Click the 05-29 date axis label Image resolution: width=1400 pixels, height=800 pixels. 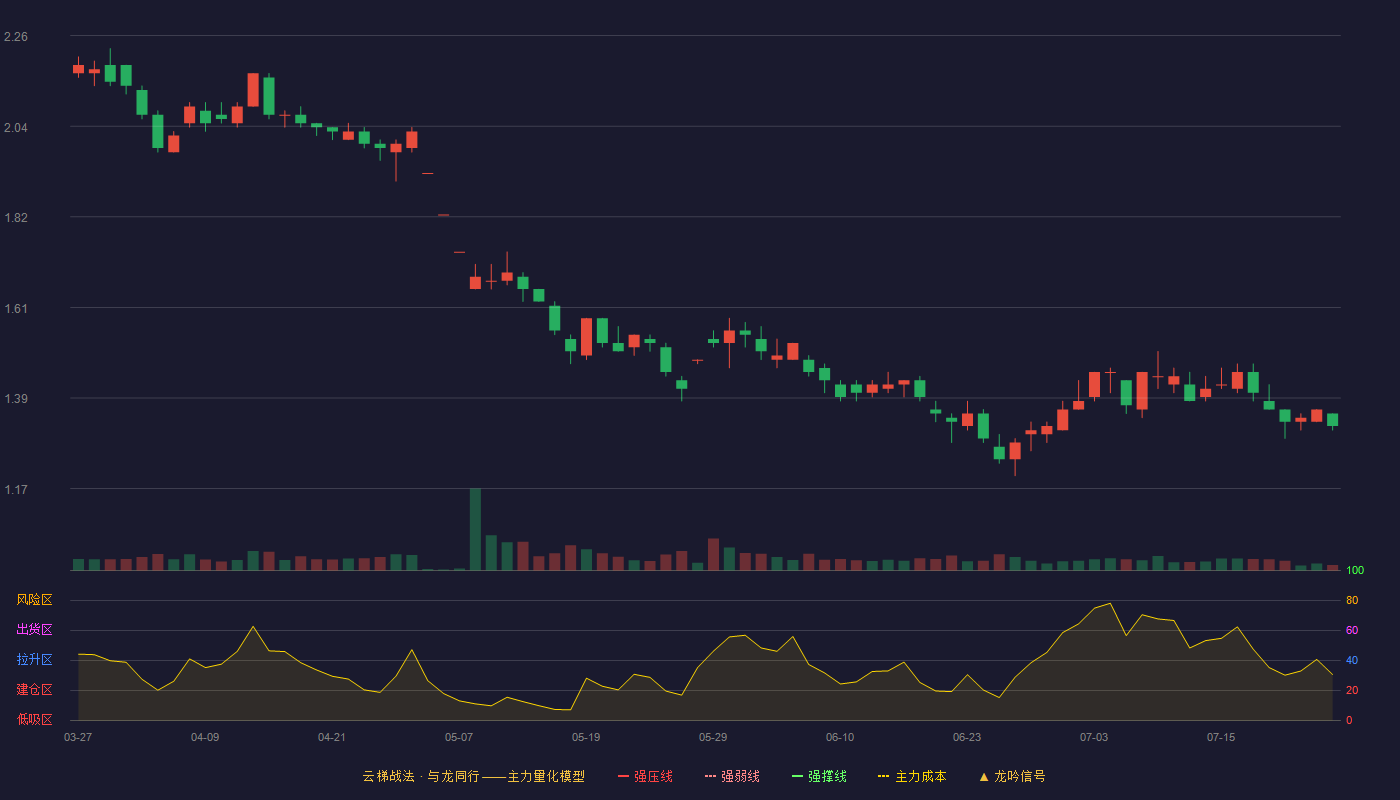coord(713,737)
